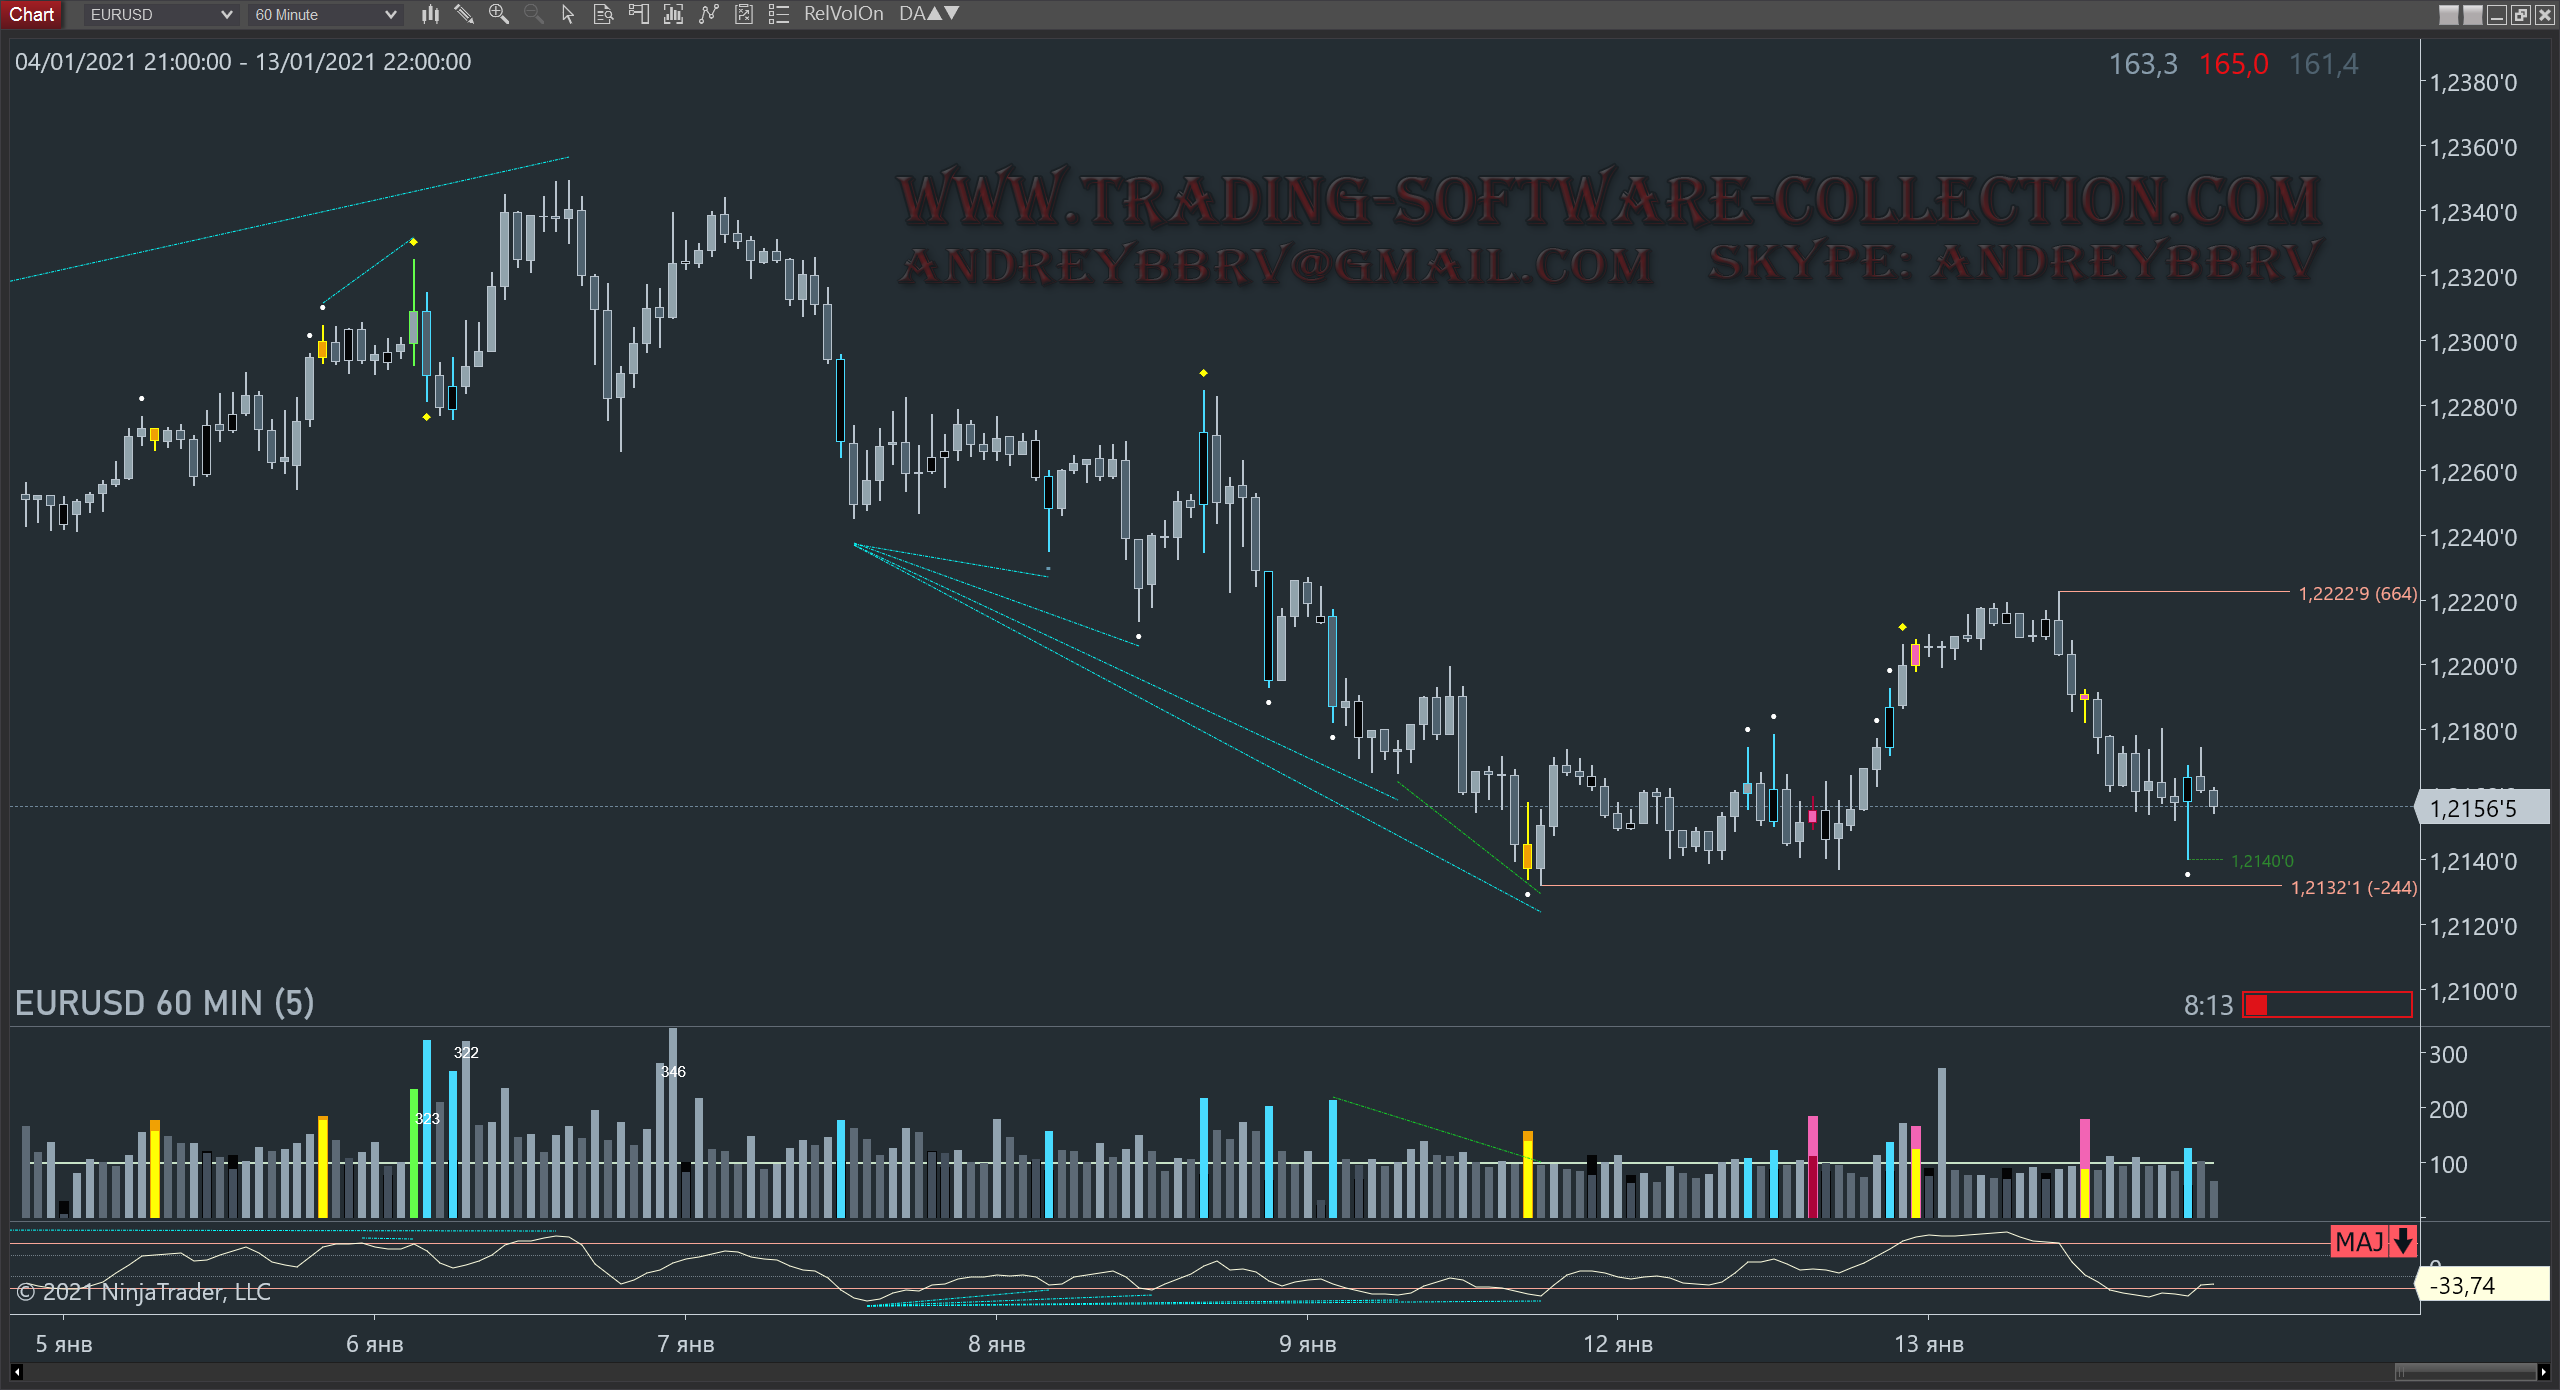The image size is (2560, 1390).
Task: Open the Chart Trader panel icon
Action: (x=638, y=14)
